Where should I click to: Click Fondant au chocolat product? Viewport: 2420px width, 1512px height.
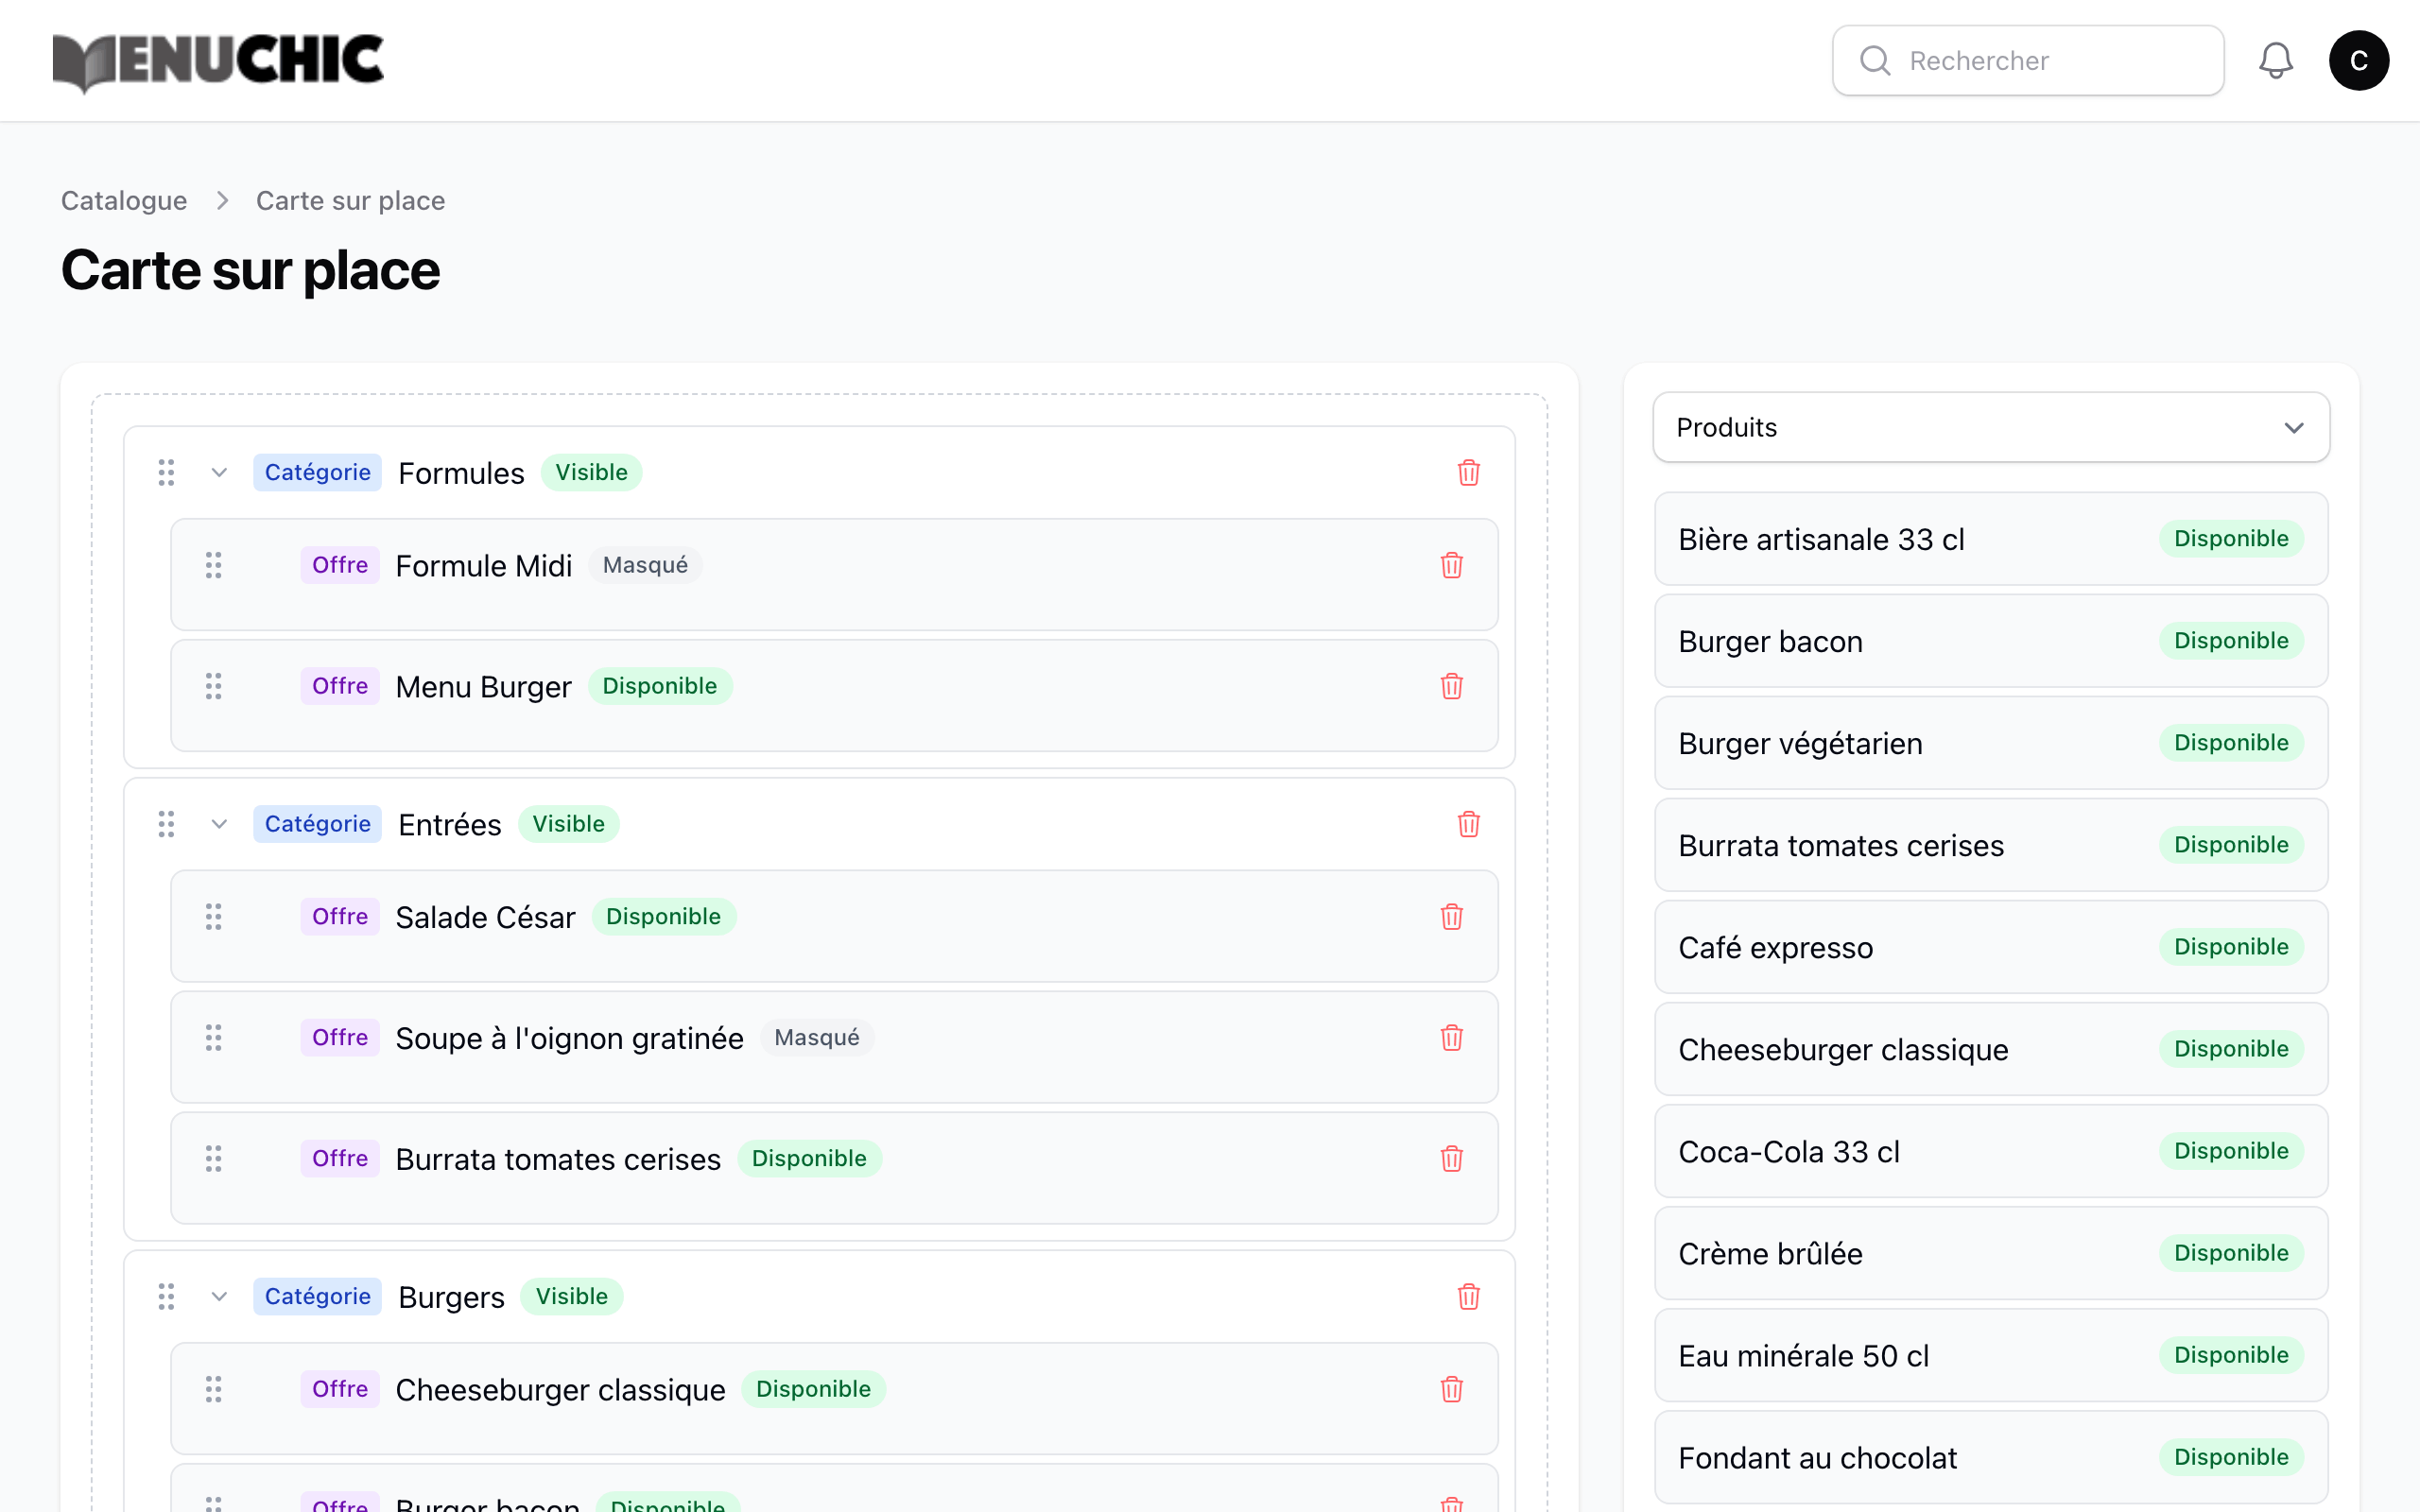[1991, 1456]
